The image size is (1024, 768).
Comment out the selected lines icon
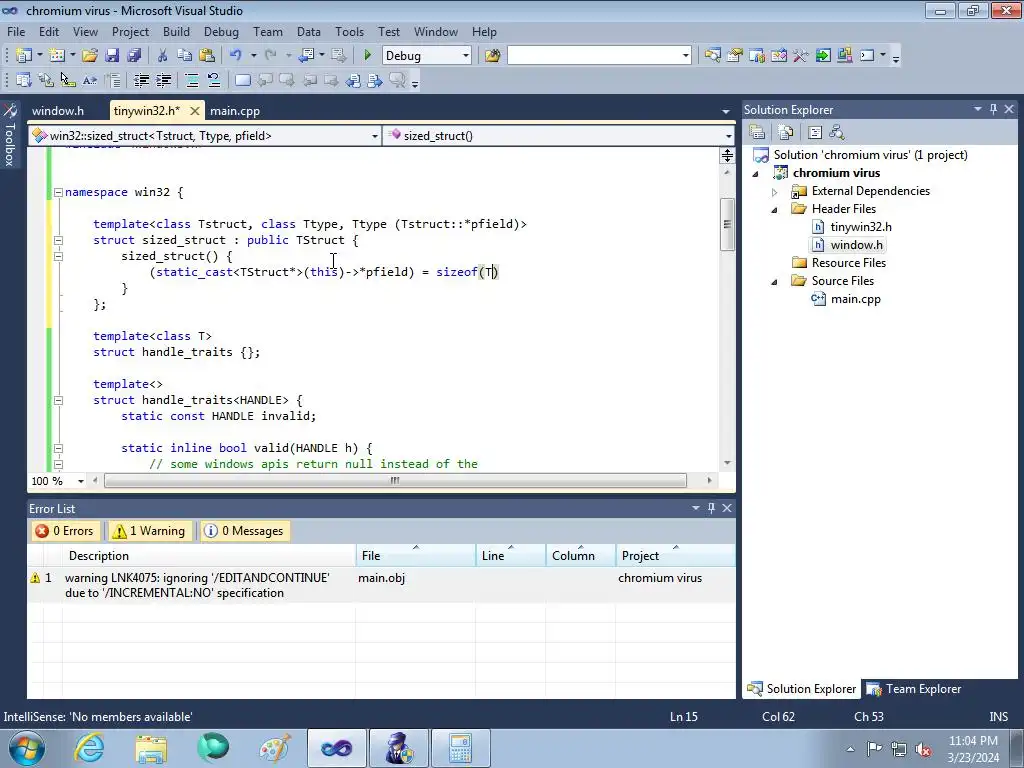click(192, 80)
